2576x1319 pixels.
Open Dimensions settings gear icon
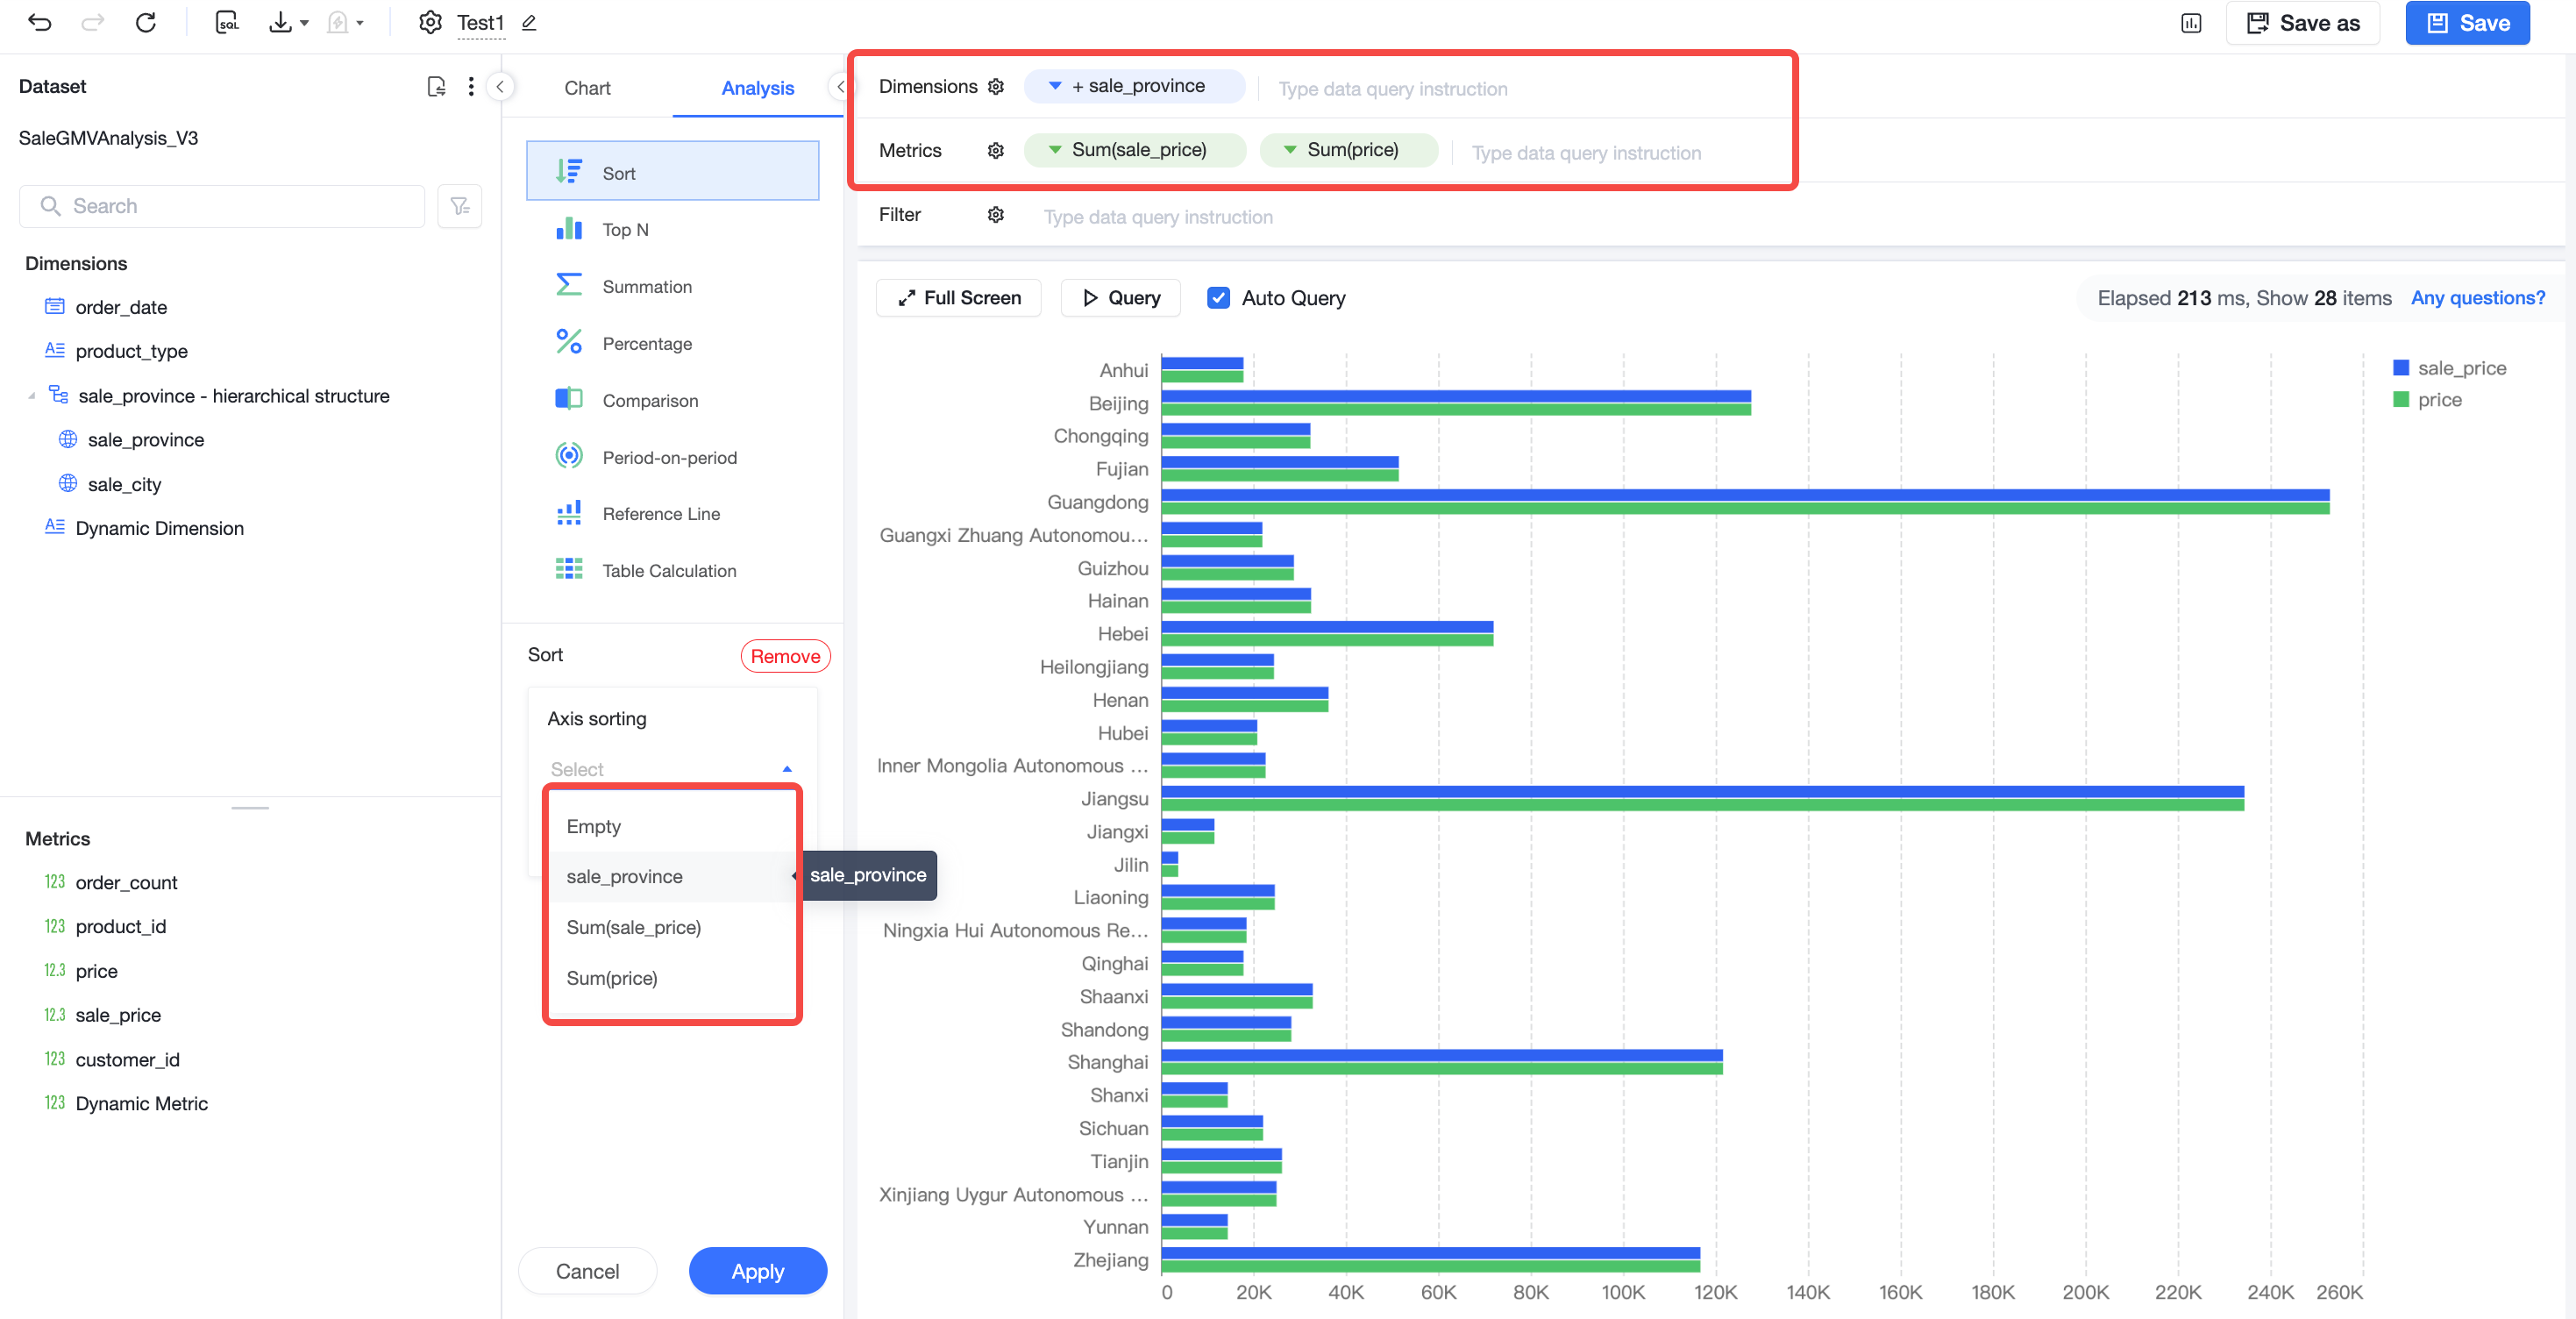tap(996, 87)
